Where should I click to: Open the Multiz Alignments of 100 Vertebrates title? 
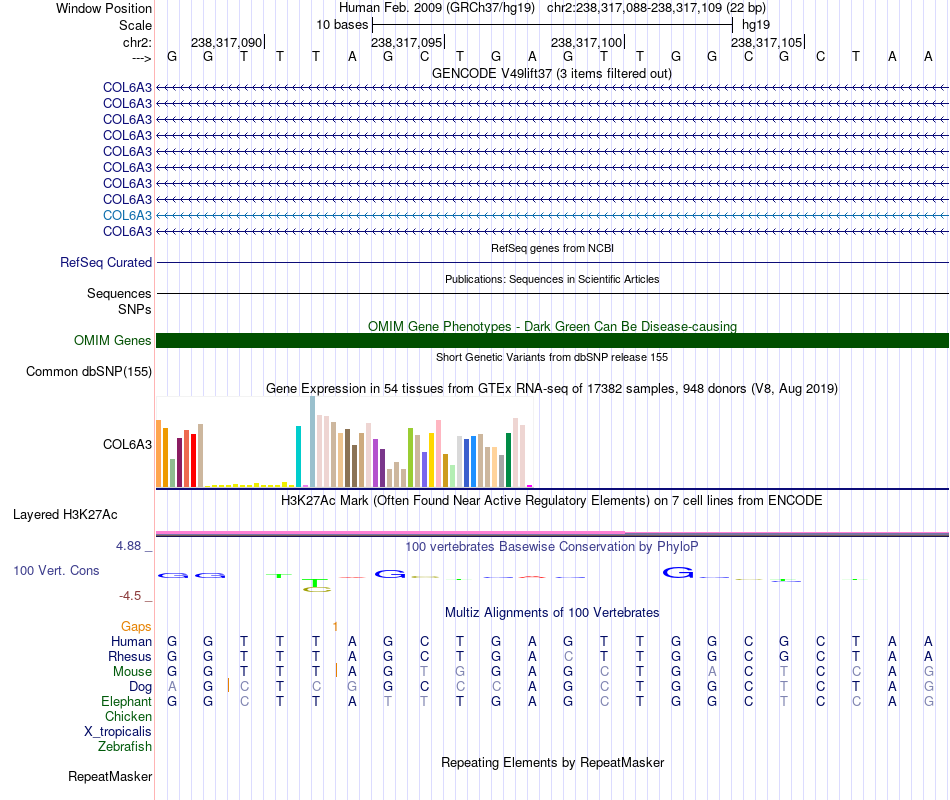pos(552,613)
